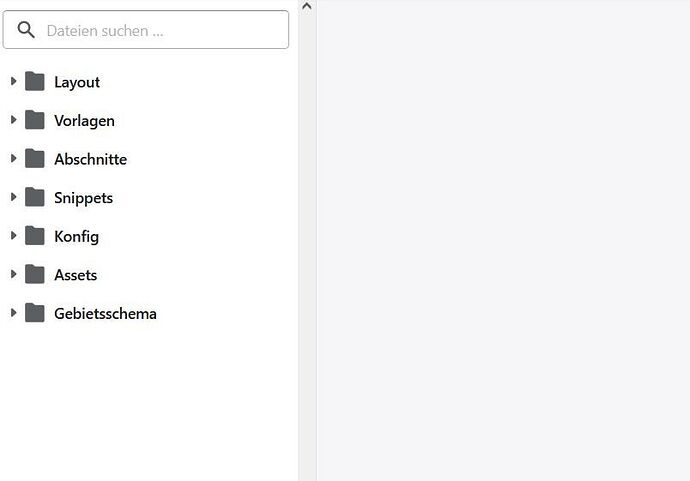
Task: Click the Assets folder icon
Action: (x=35, y=274)
